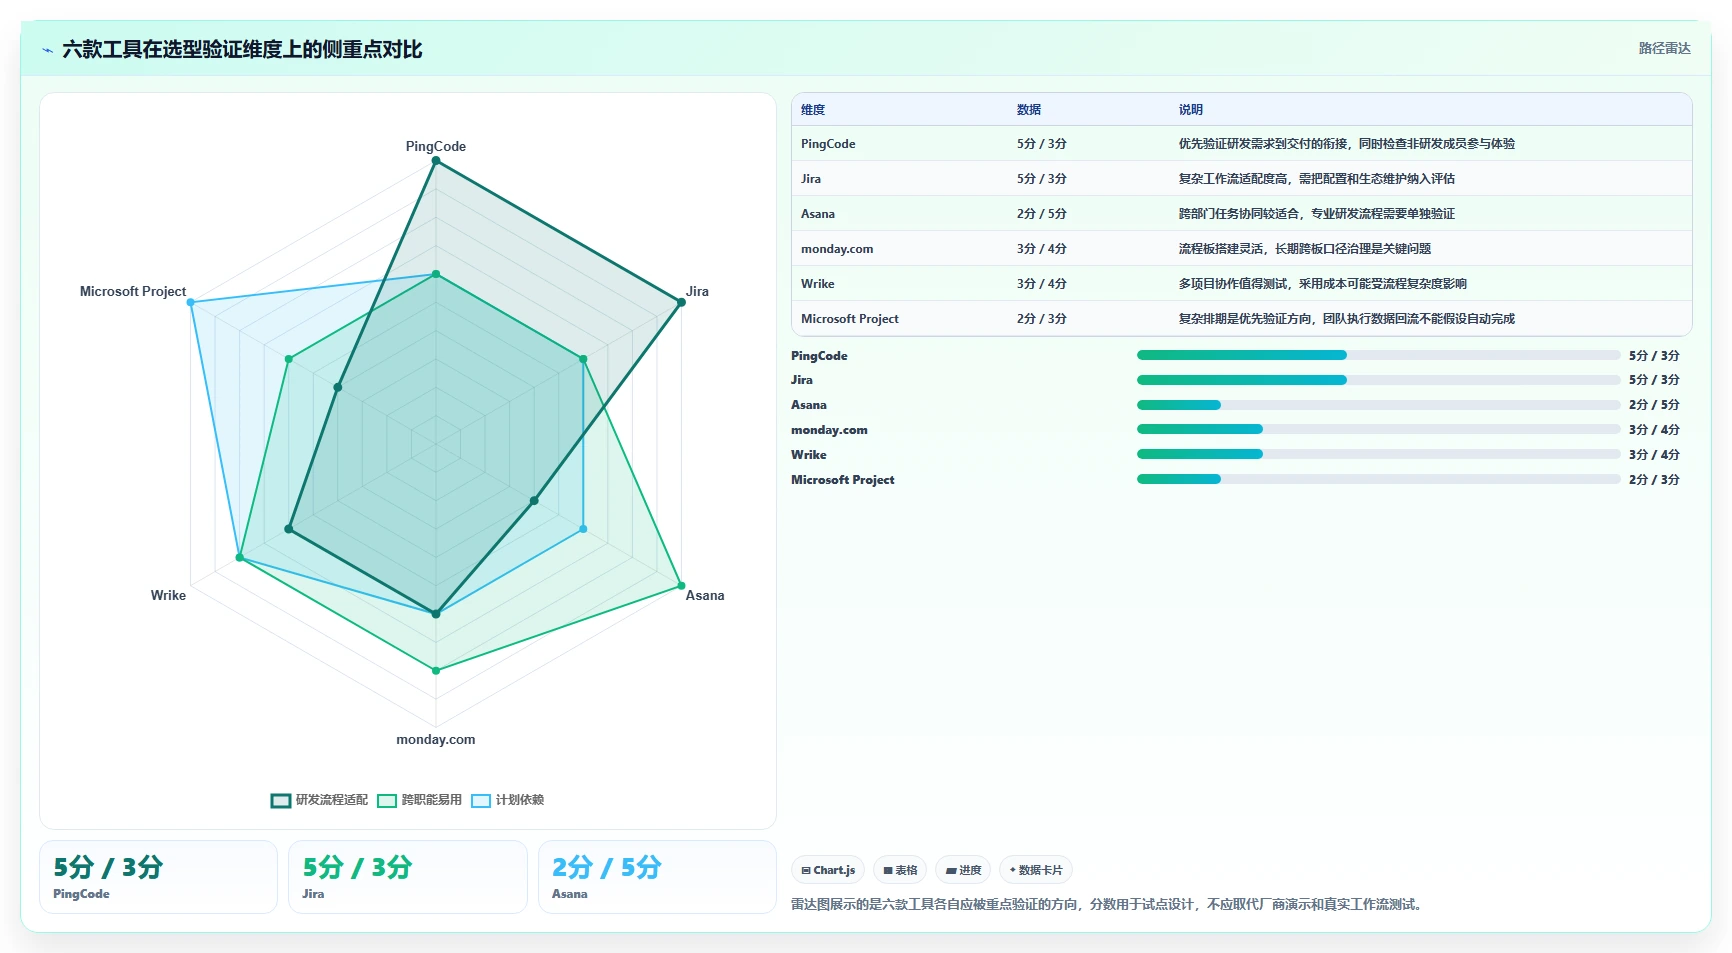
Task: Click 3分 / 4分 score beside monday.com progress bar
Action: point(1654,430)
